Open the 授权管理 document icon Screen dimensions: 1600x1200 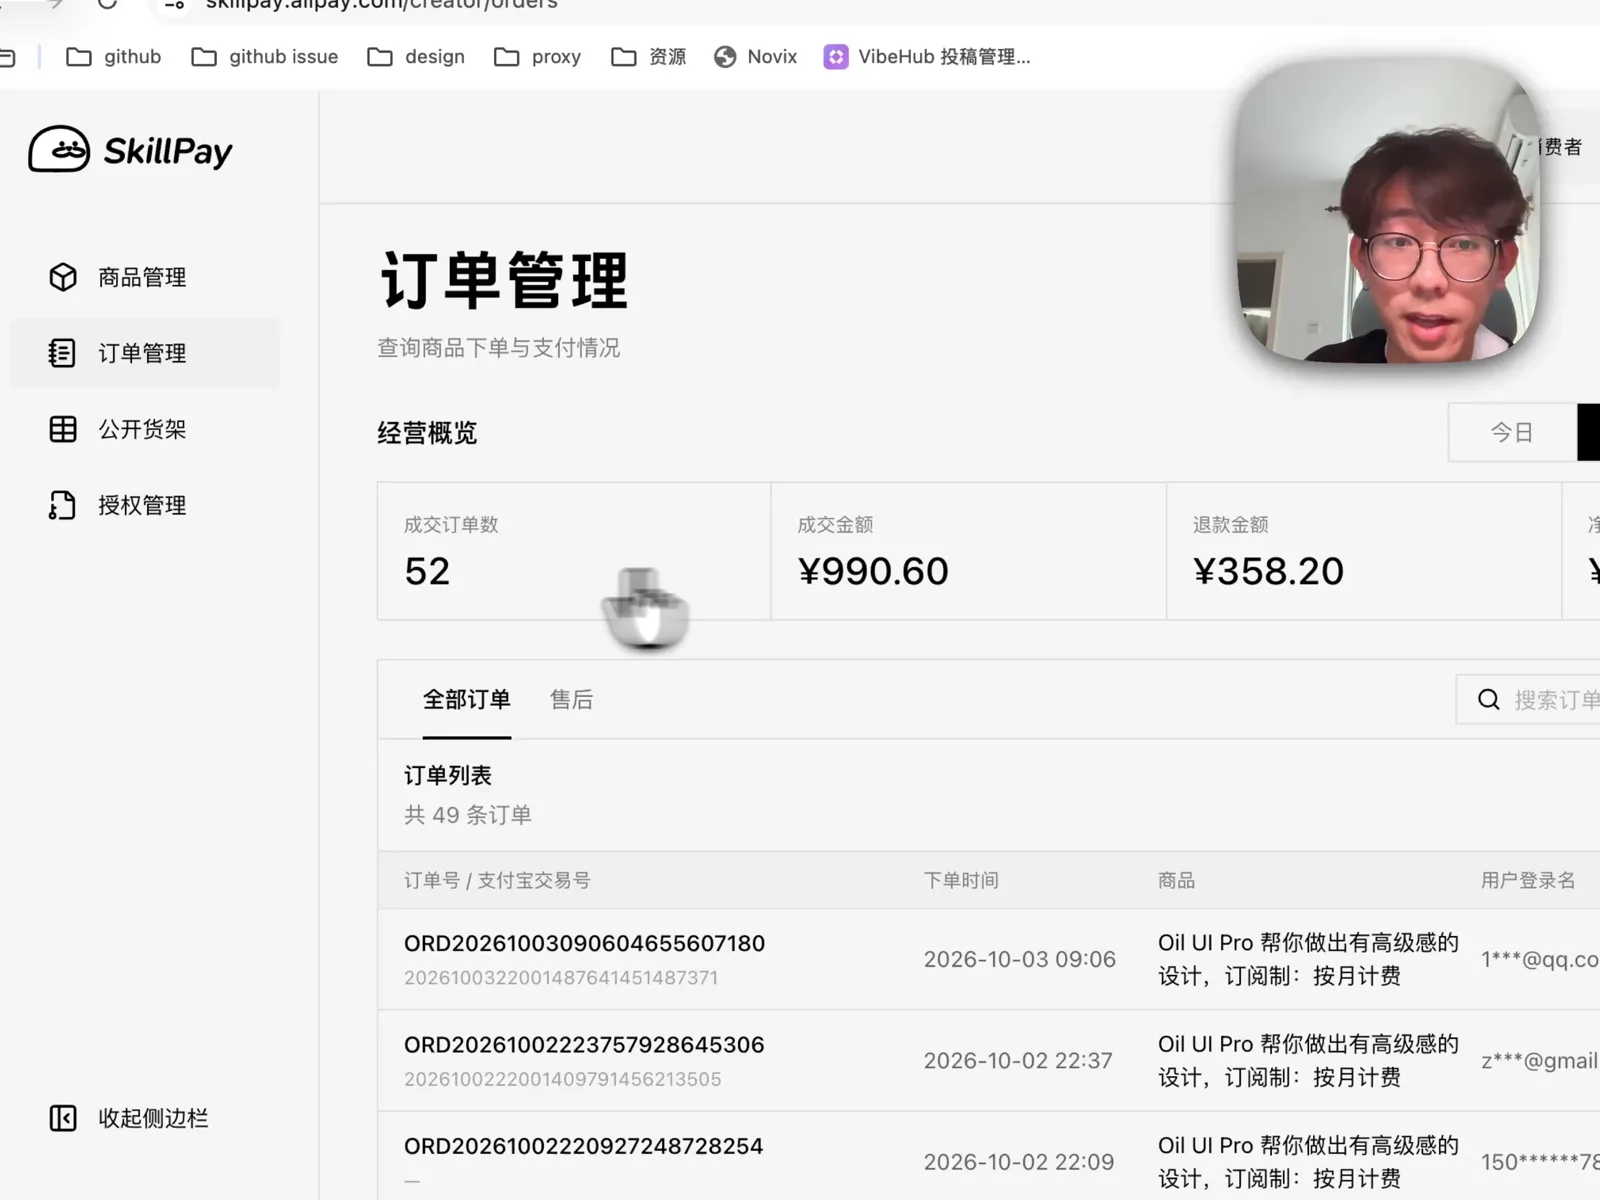click(62, 505)
